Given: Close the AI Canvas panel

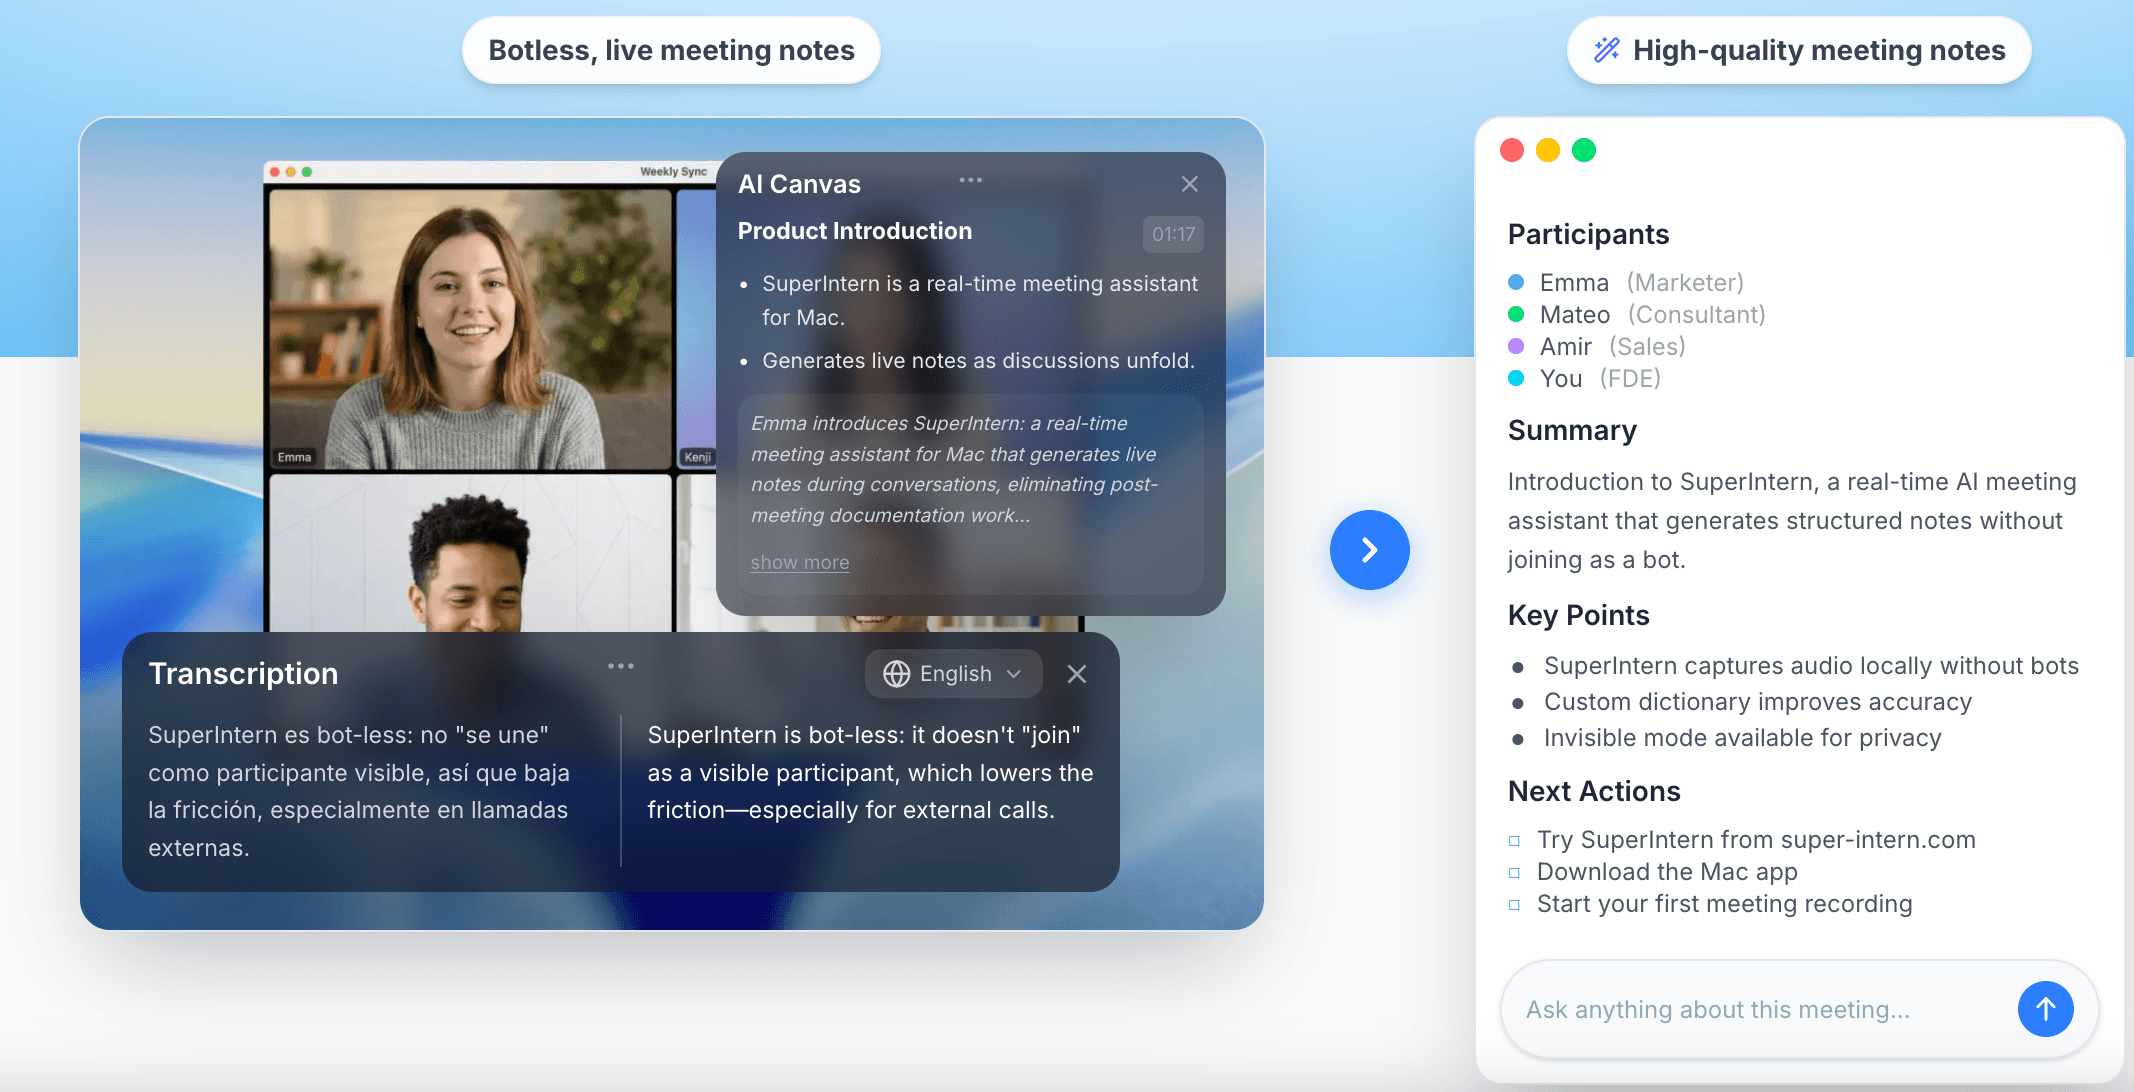Looking at the screenshot, I should tap(1189, 184).
